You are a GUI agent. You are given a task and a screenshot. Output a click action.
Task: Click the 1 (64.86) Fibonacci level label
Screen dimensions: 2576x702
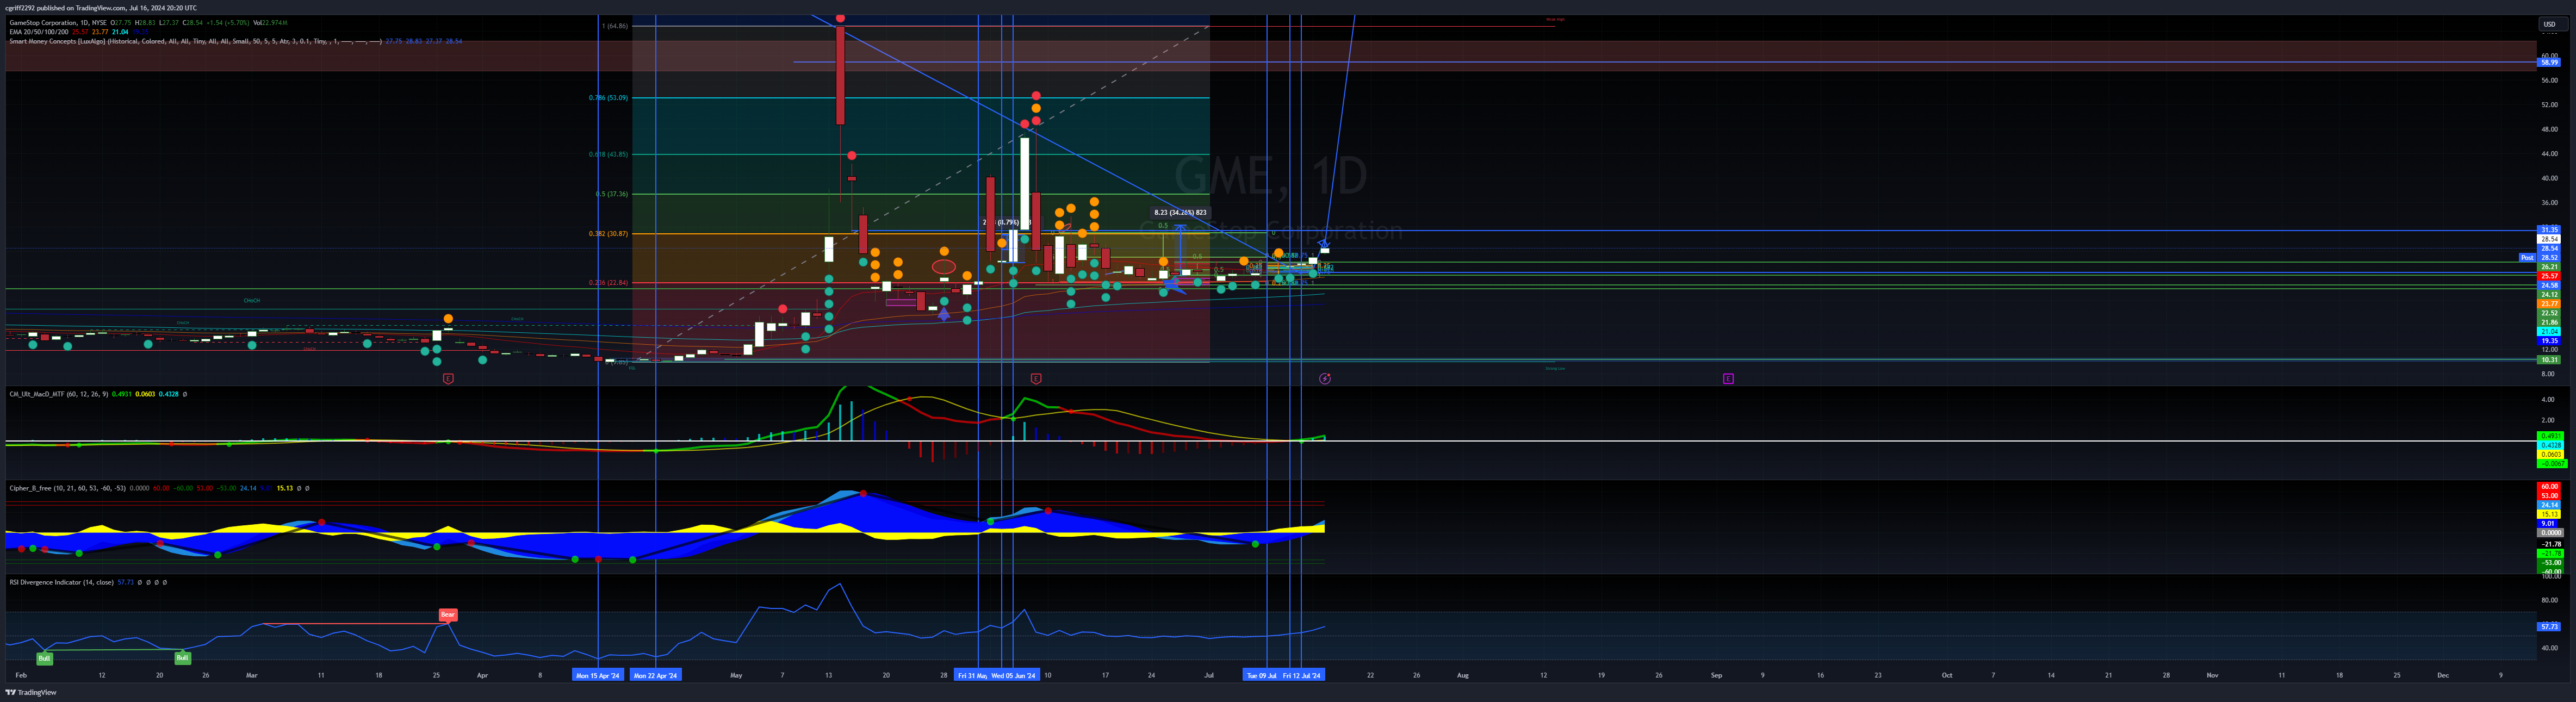pos(615,26)
